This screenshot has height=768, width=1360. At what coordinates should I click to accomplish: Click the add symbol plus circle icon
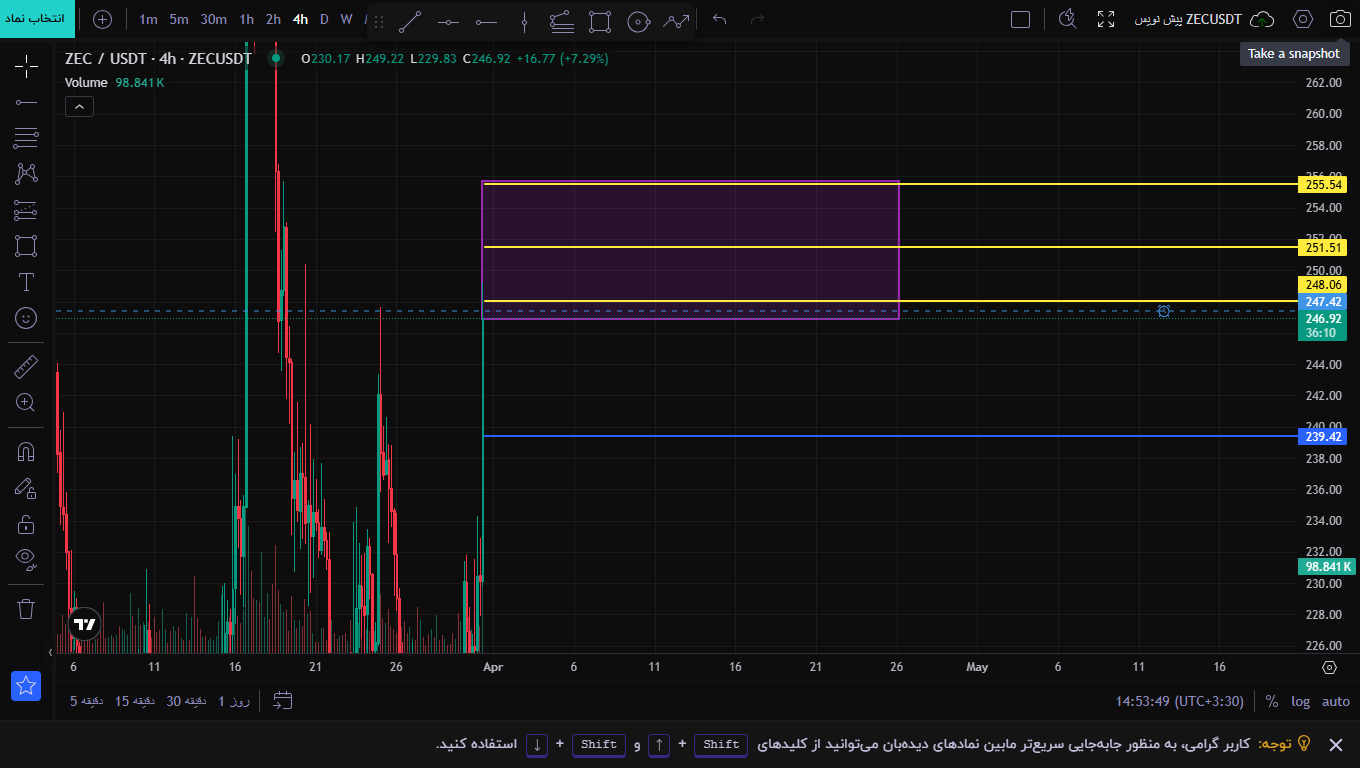102,19
